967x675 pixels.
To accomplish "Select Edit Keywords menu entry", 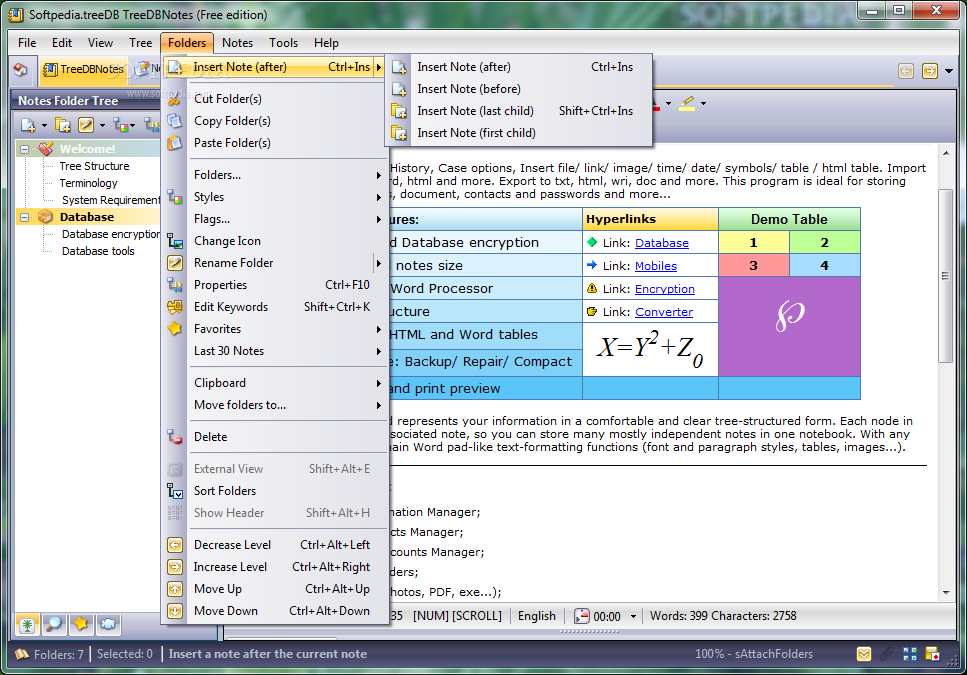I will tap(274, 307).
